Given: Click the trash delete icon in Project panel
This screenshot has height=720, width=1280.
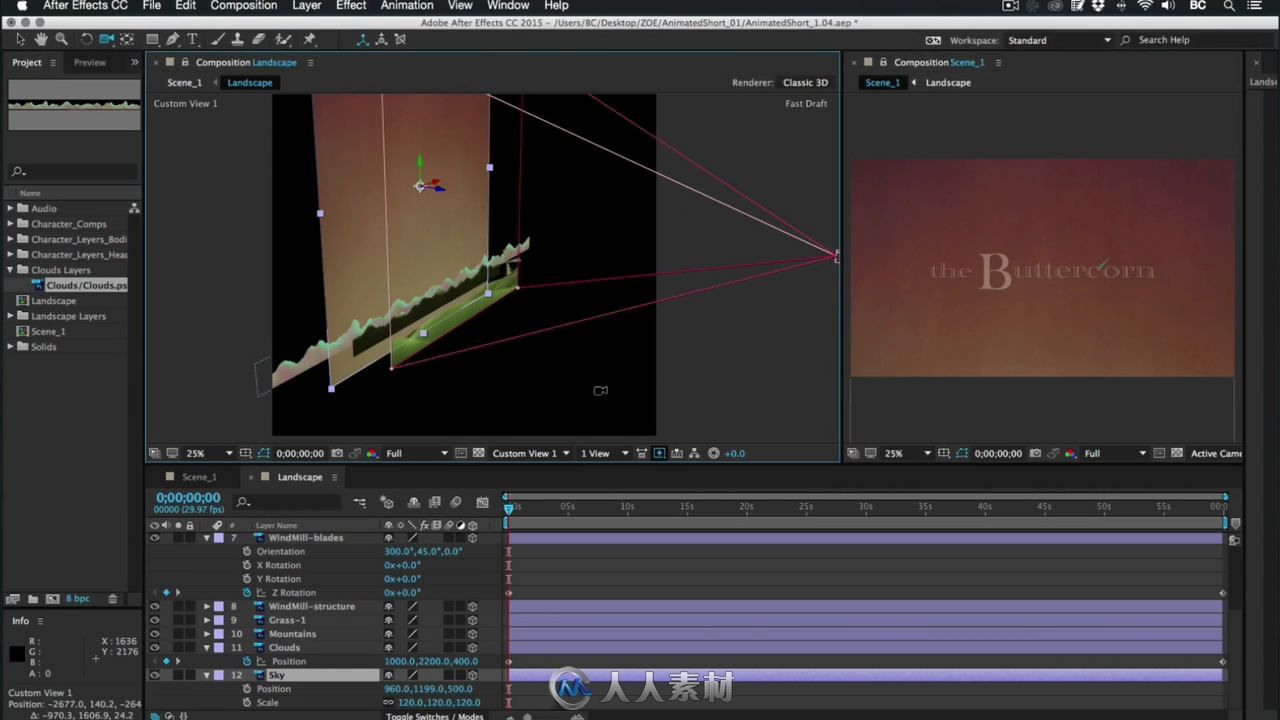Looking at the screenshot, I should [x=112, y=598].
